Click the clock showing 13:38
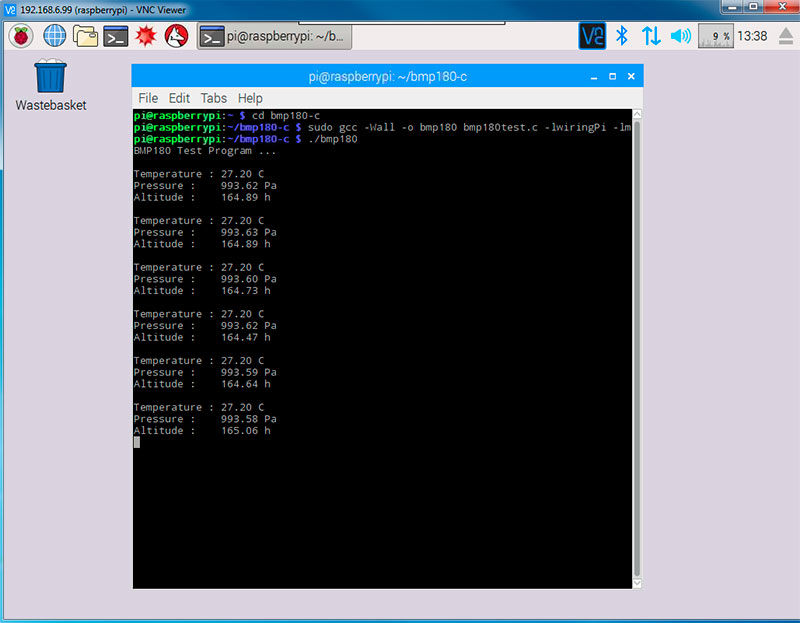This screenshot has height=623, width=800. (751, 36)
